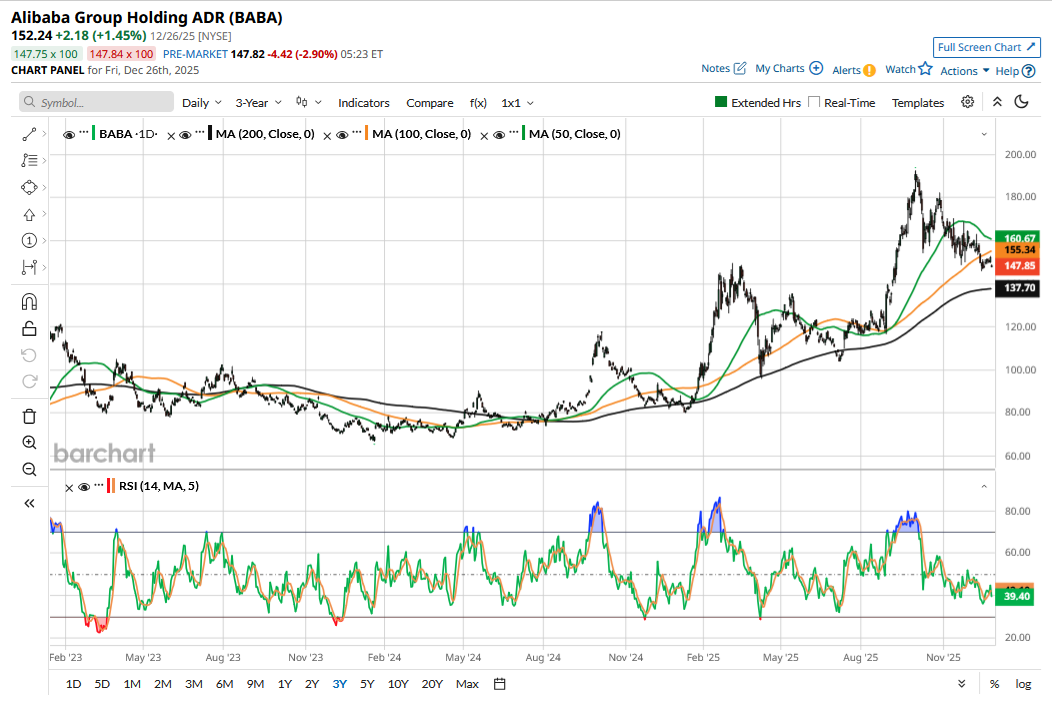Image resolution: width=1052 pixels, height=714 pixels.
Task: Click the trash icon to delete drawings
Action: (29, 416)
